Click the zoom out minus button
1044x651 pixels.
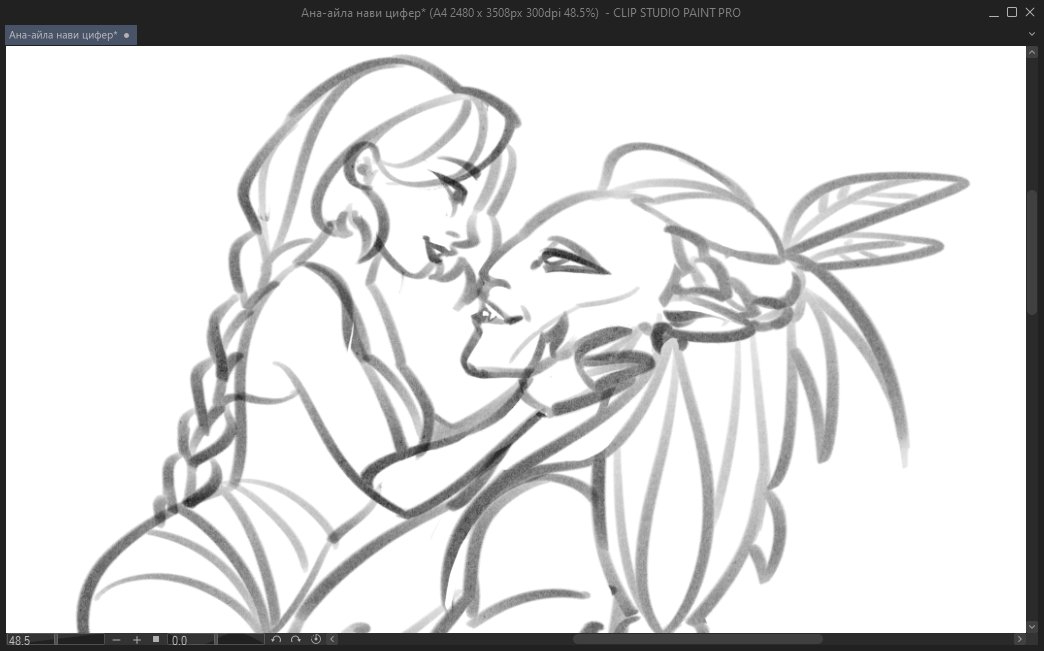pos(117,639)
